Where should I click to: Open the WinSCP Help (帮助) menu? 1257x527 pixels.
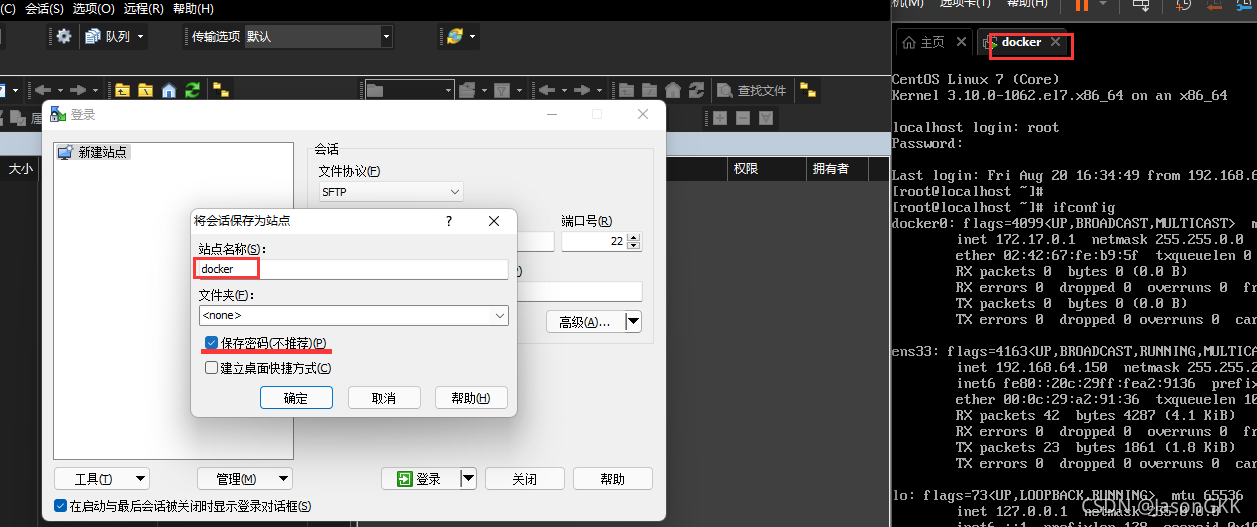point(193,7)
